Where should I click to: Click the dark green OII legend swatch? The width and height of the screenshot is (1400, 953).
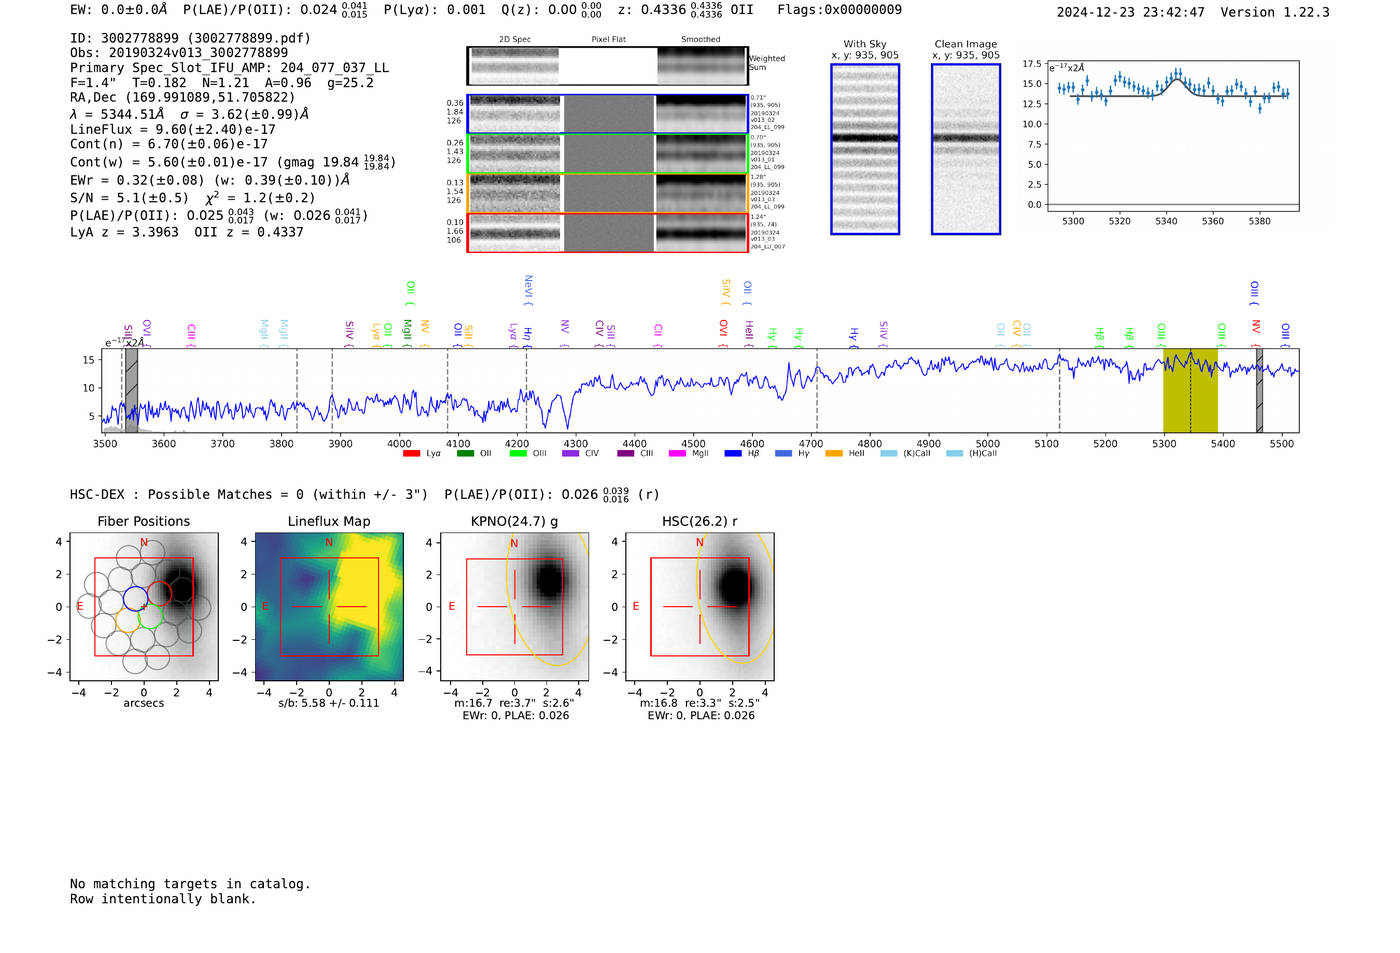click(465, 454)
